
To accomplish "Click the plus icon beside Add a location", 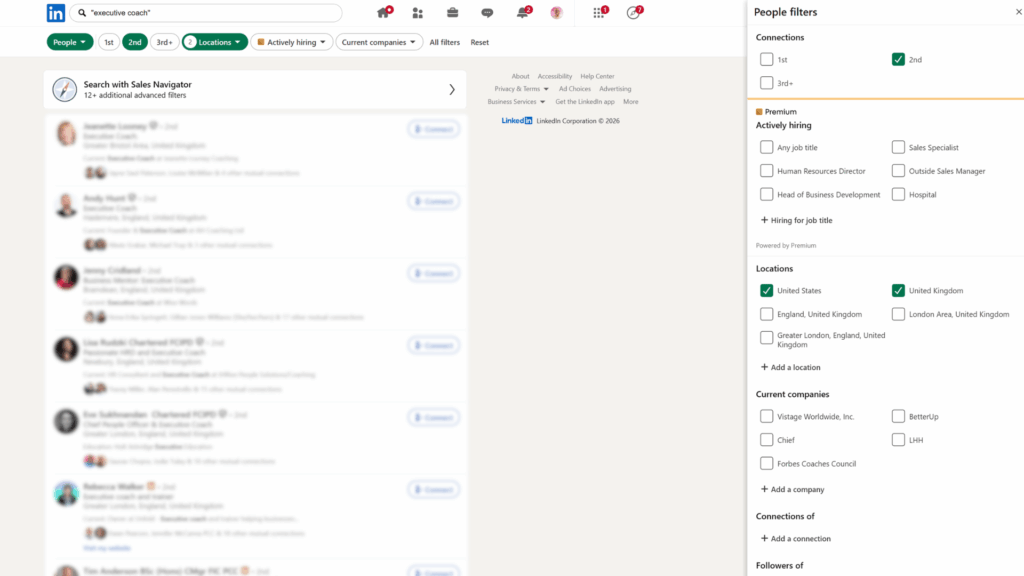I will (764, 367).
